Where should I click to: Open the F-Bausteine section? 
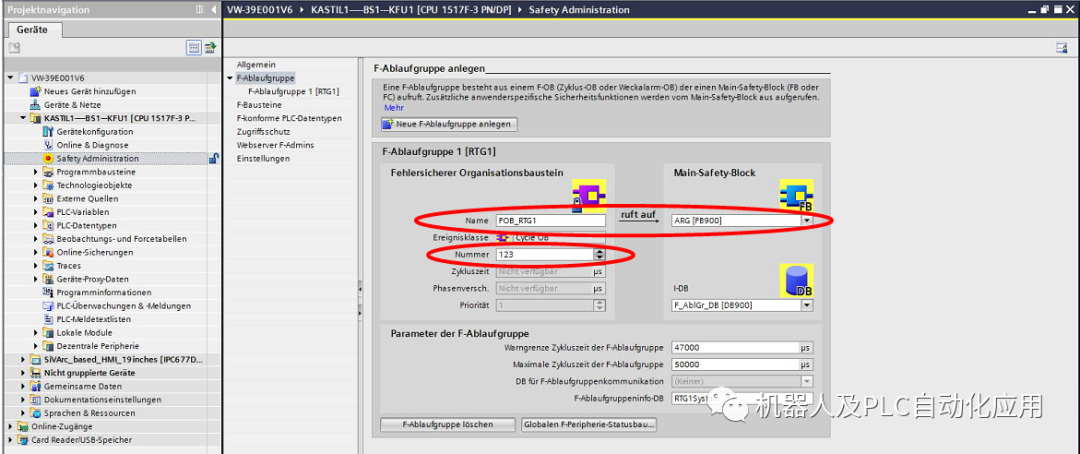(x=259, y=105)
